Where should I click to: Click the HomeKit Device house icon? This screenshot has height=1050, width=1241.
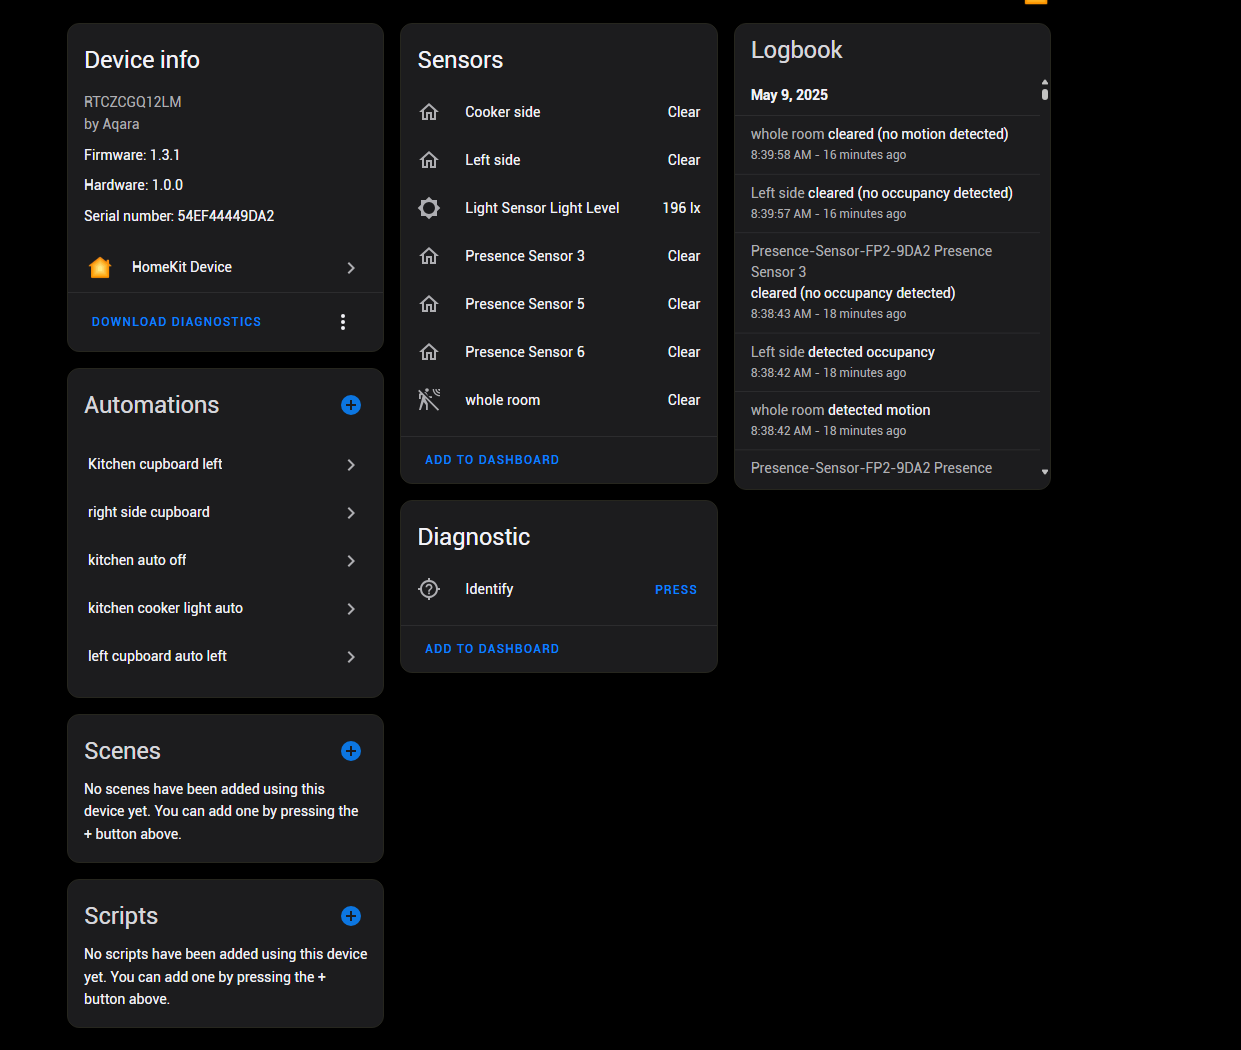(x=100, y=267)
